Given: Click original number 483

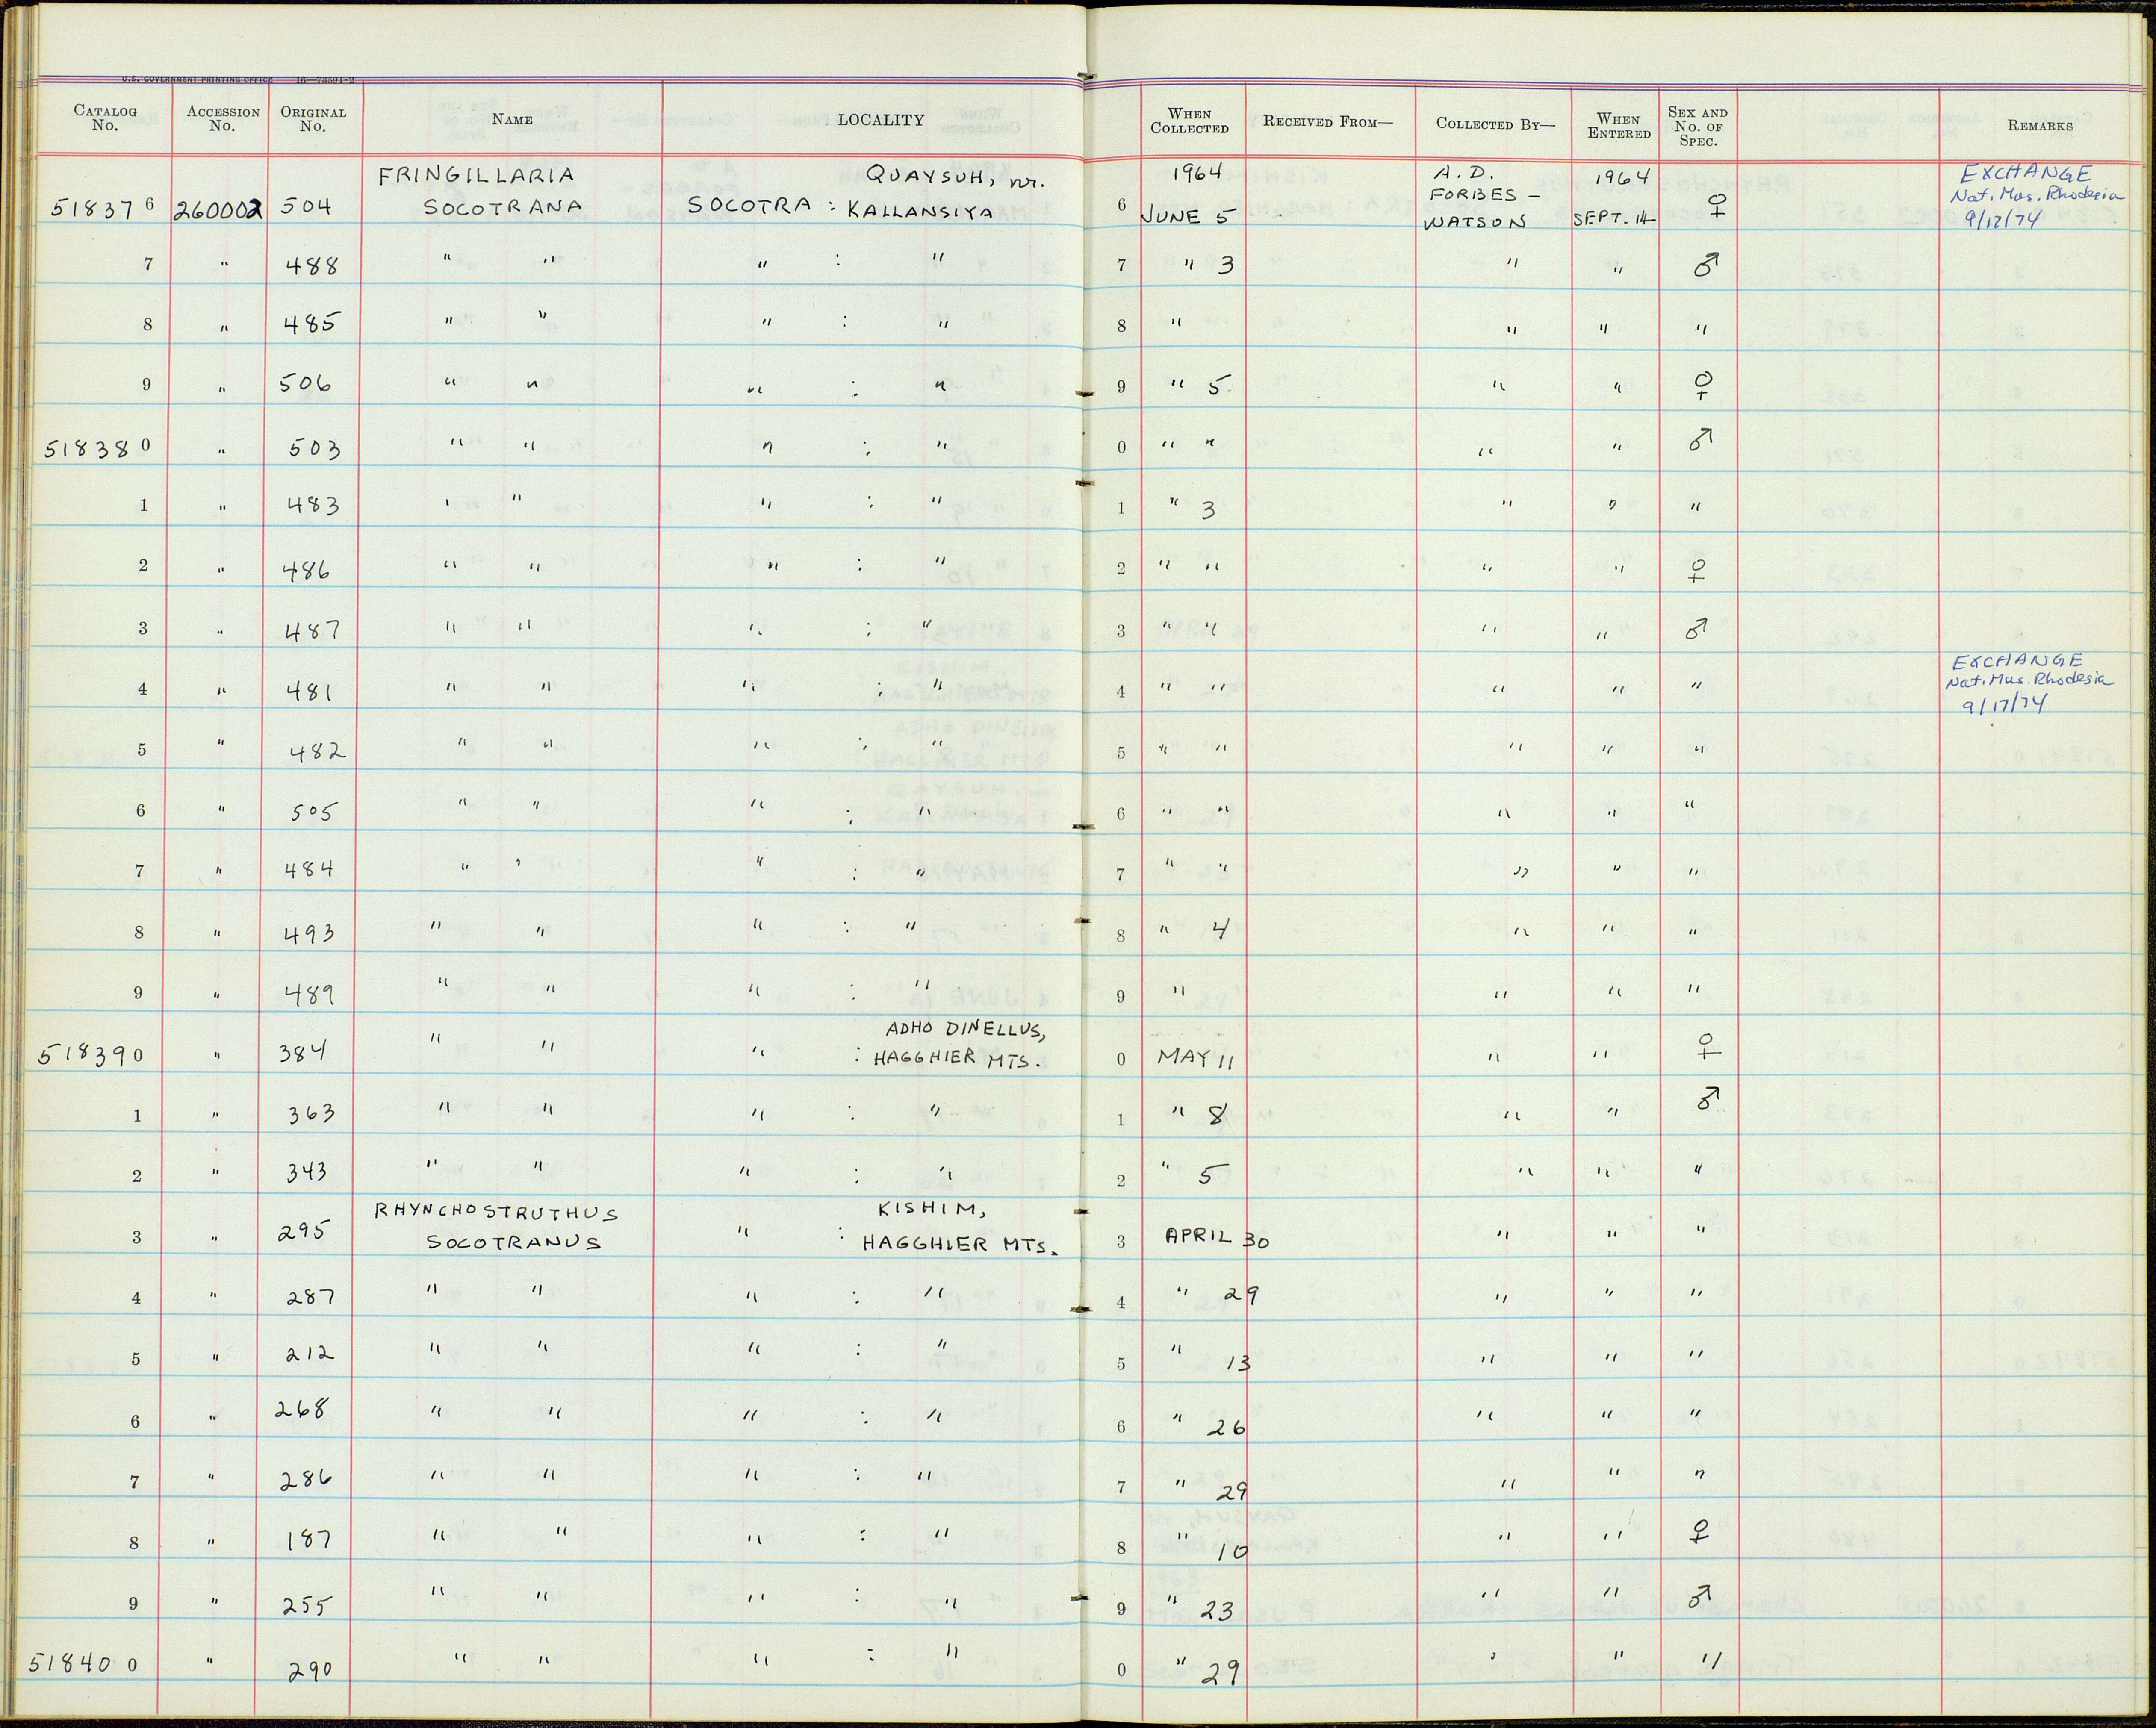Looking at the screenshot, I should pyautogui.click(x=312, y=505).
